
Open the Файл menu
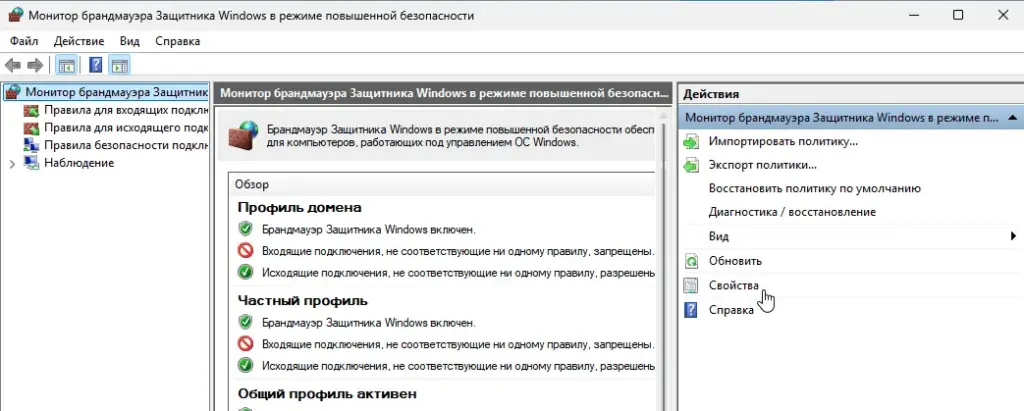(24, 41)
